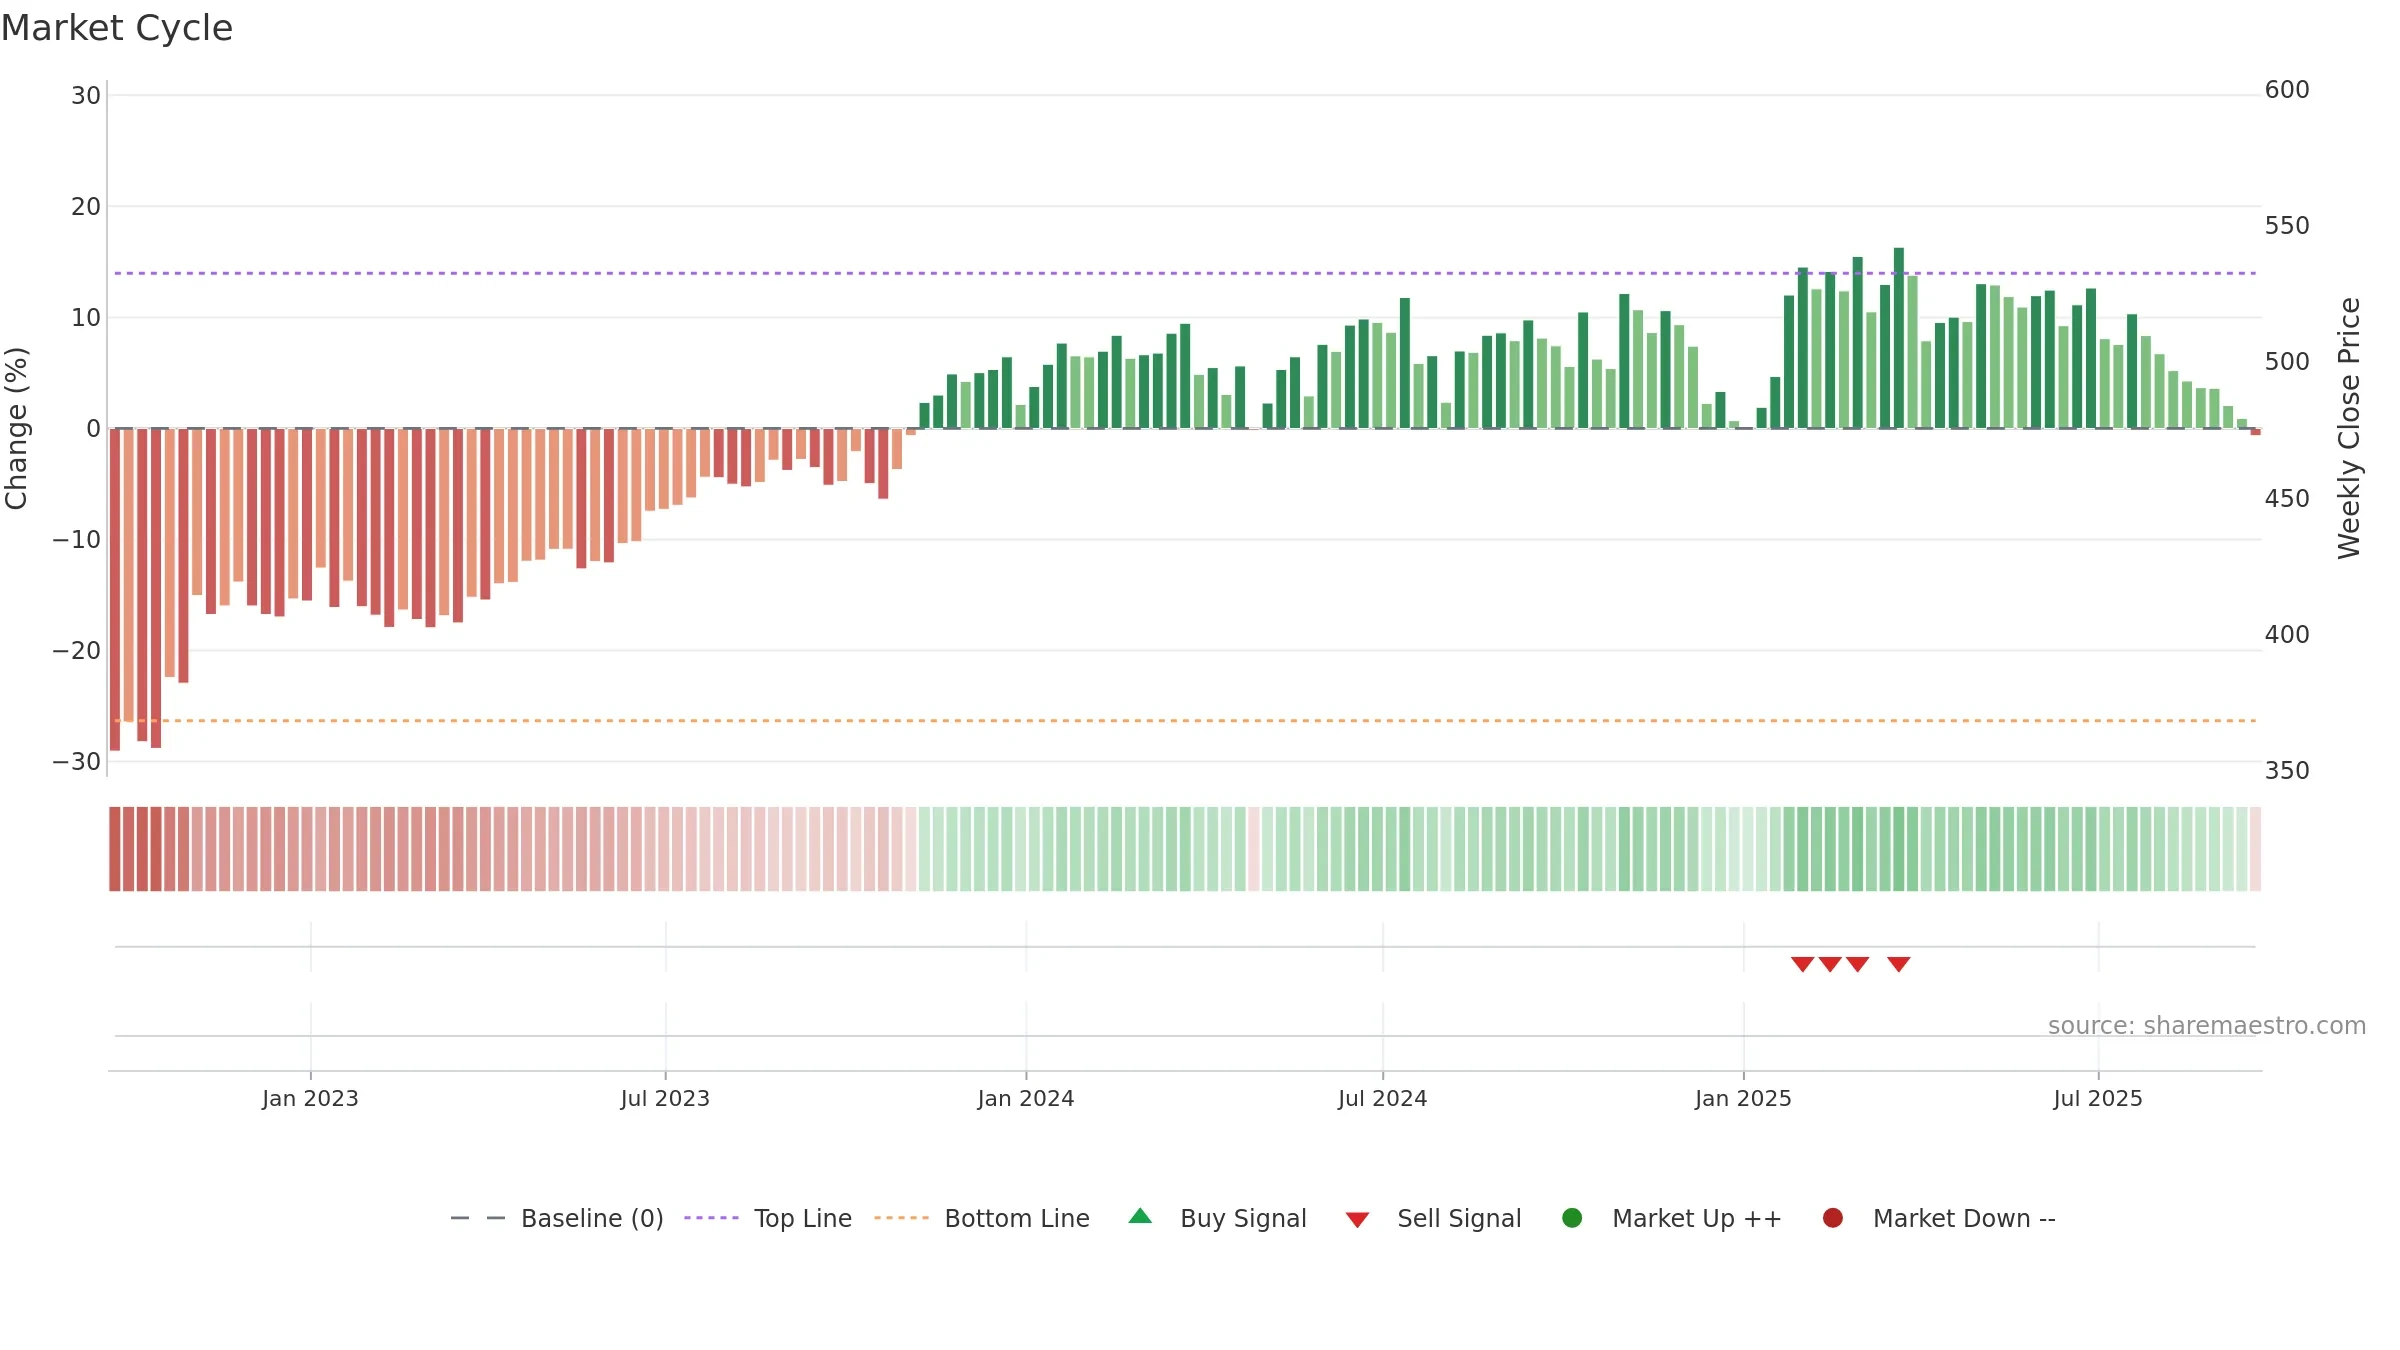
Task: Click the Weekly Close Price axis title
Action: [x=2349, y=428]
